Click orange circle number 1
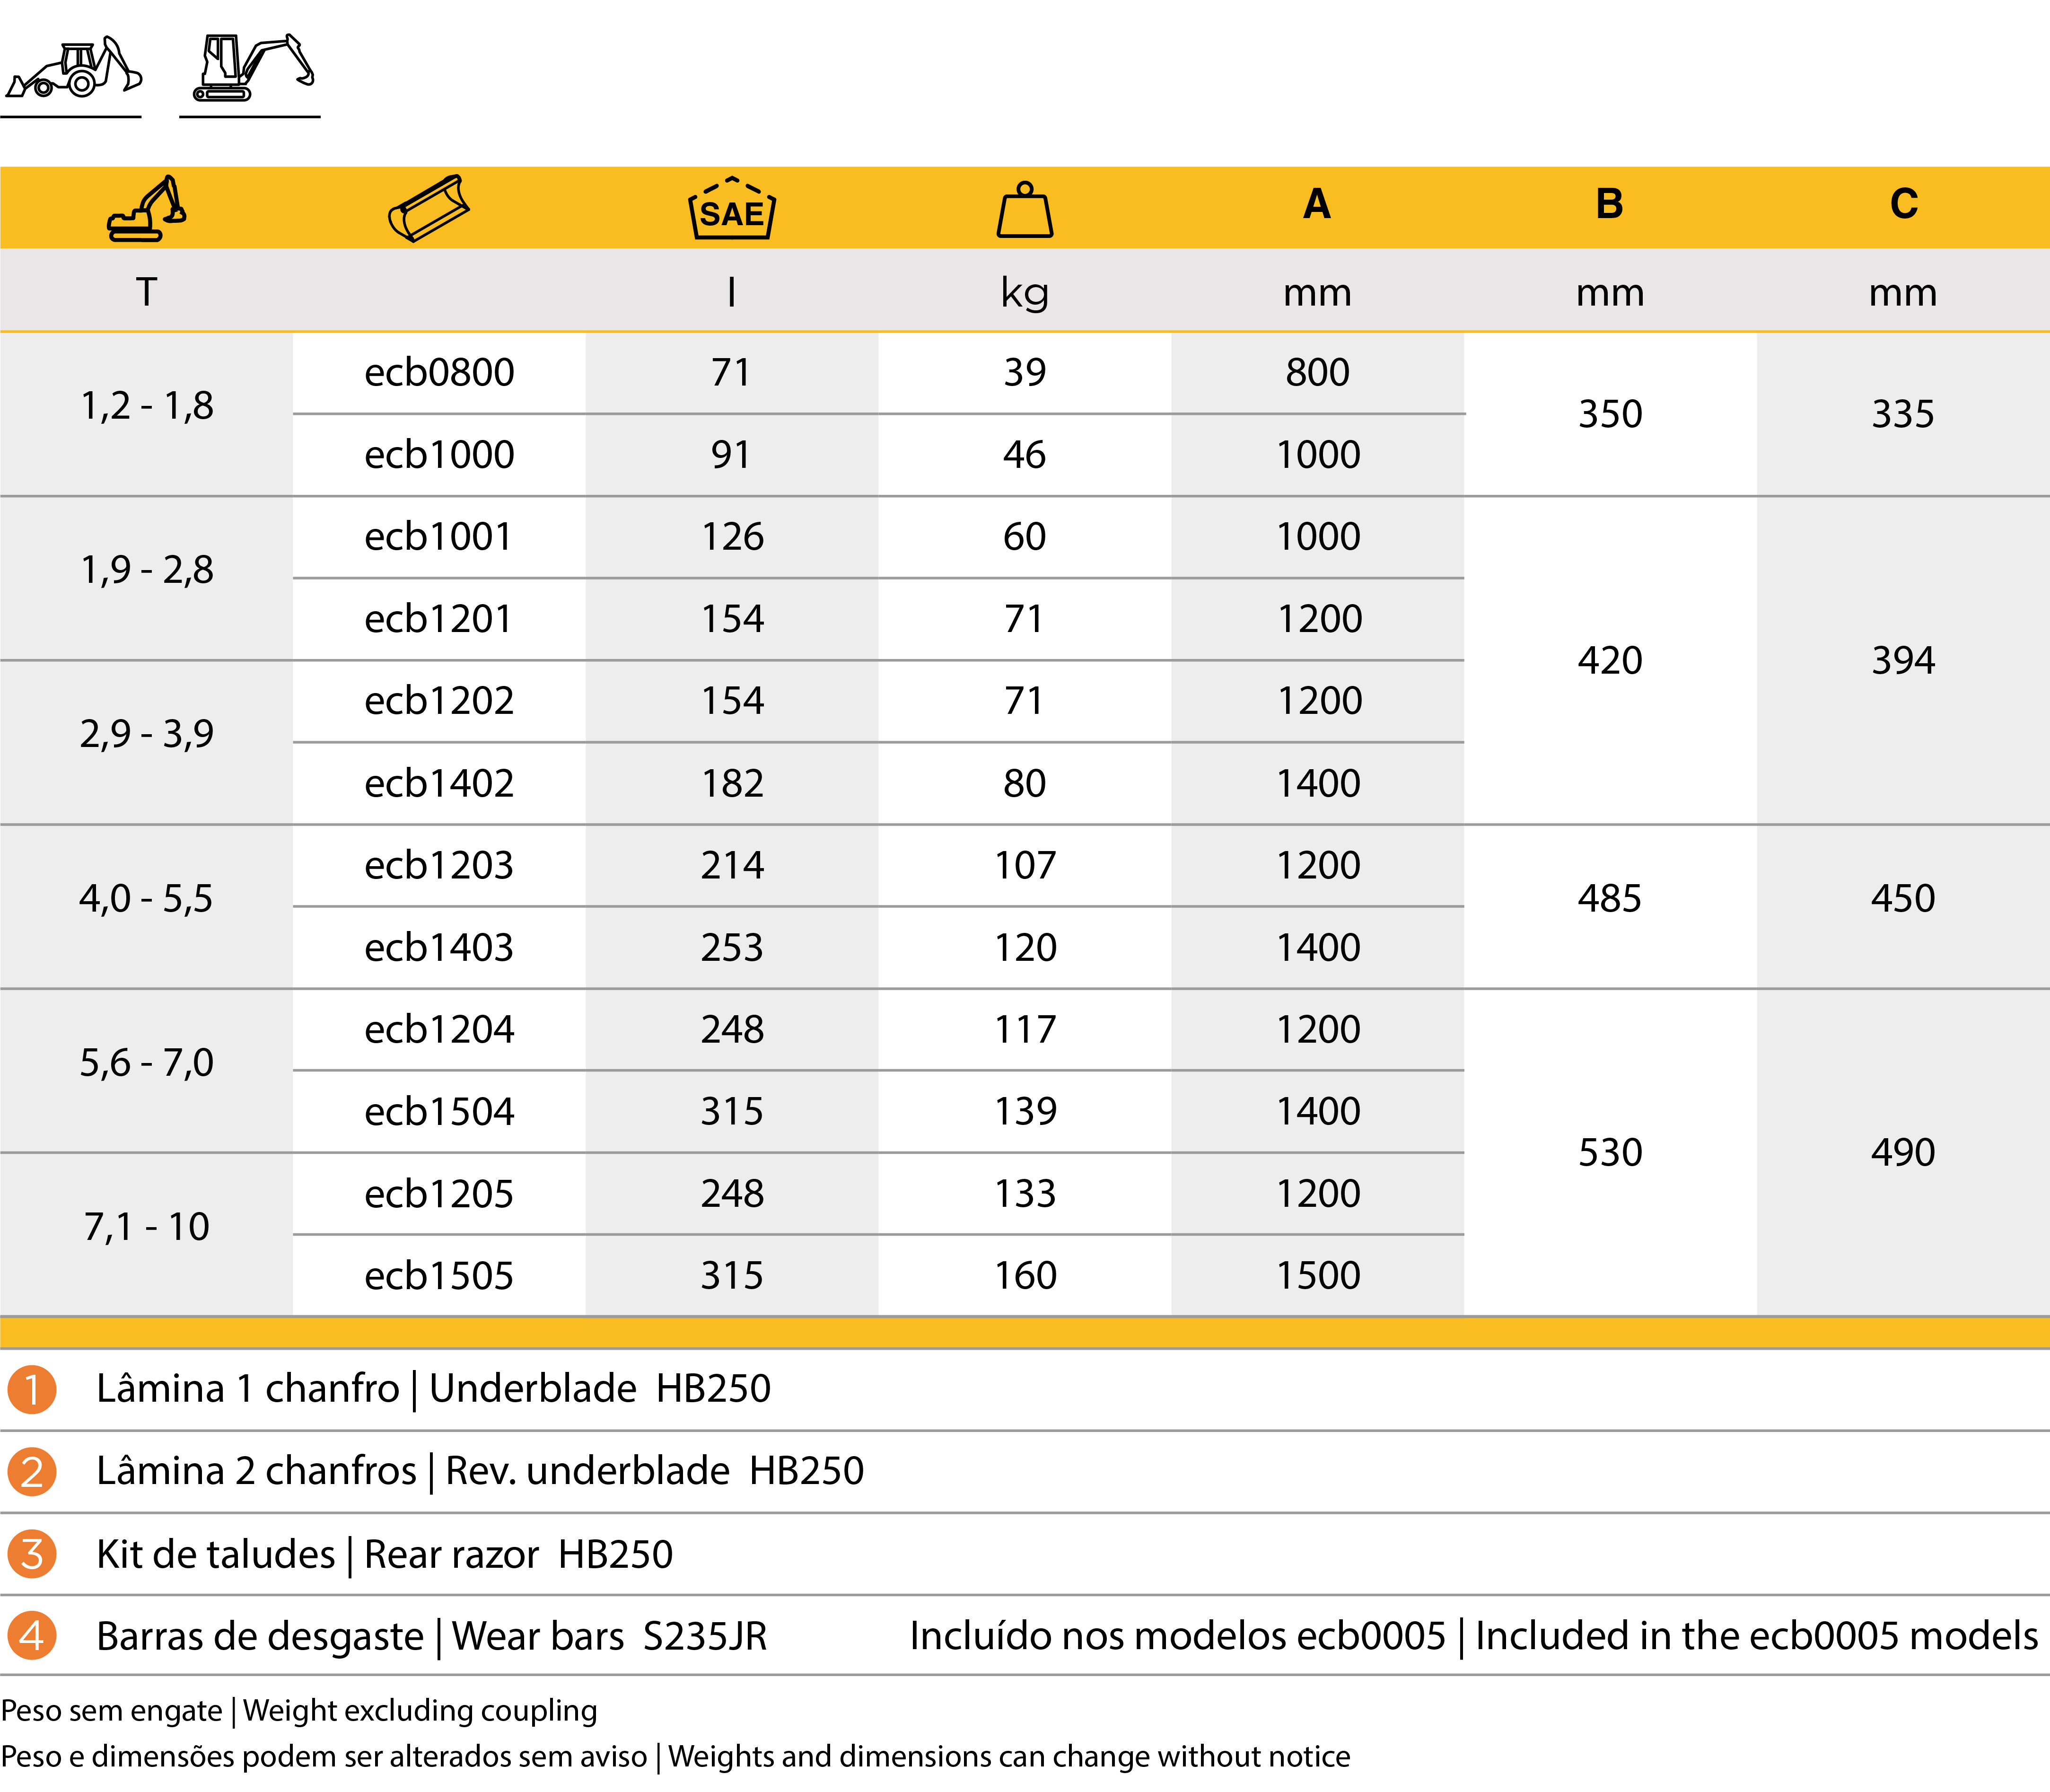 [x=32, y=1389]
